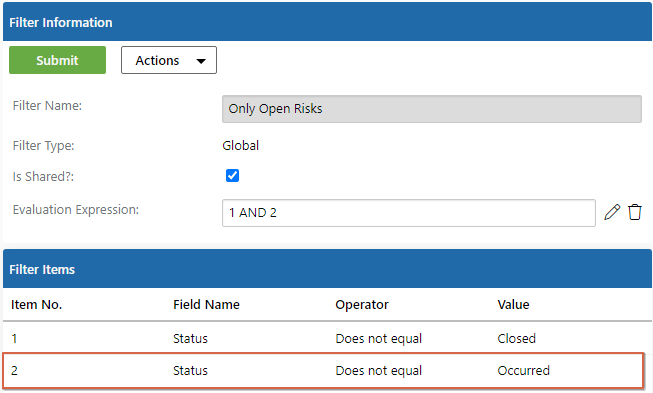Screen dimensions: 653x393
Task: Click the Filter Items panel header
Action: tap(327, 269)
